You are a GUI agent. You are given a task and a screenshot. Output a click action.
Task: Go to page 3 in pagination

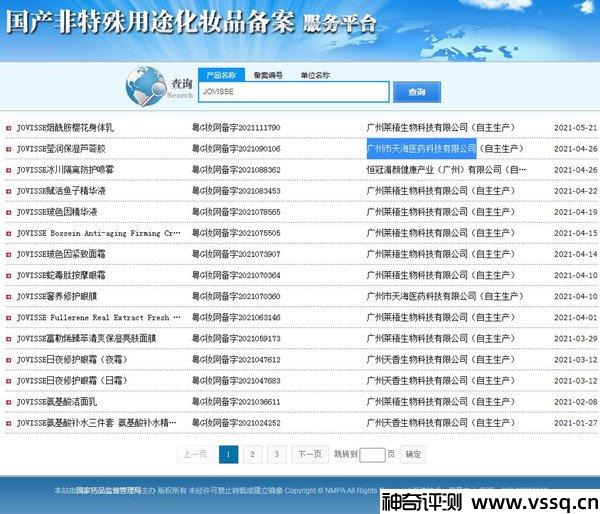(x=277, y=454)
